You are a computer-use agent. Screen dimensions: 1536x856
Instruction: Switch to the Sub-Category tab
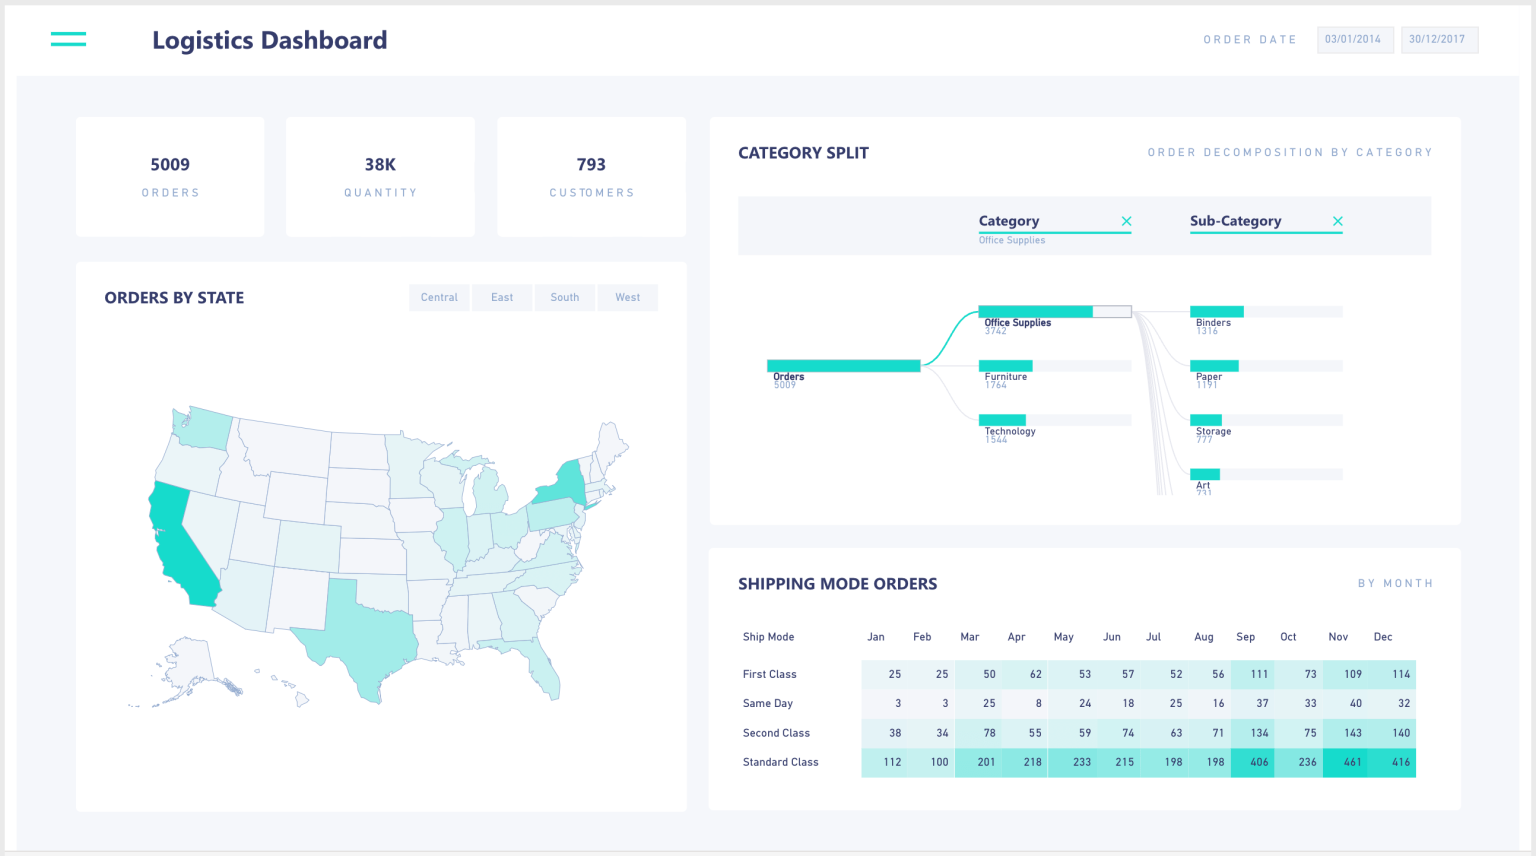[x=1236, y=221]
